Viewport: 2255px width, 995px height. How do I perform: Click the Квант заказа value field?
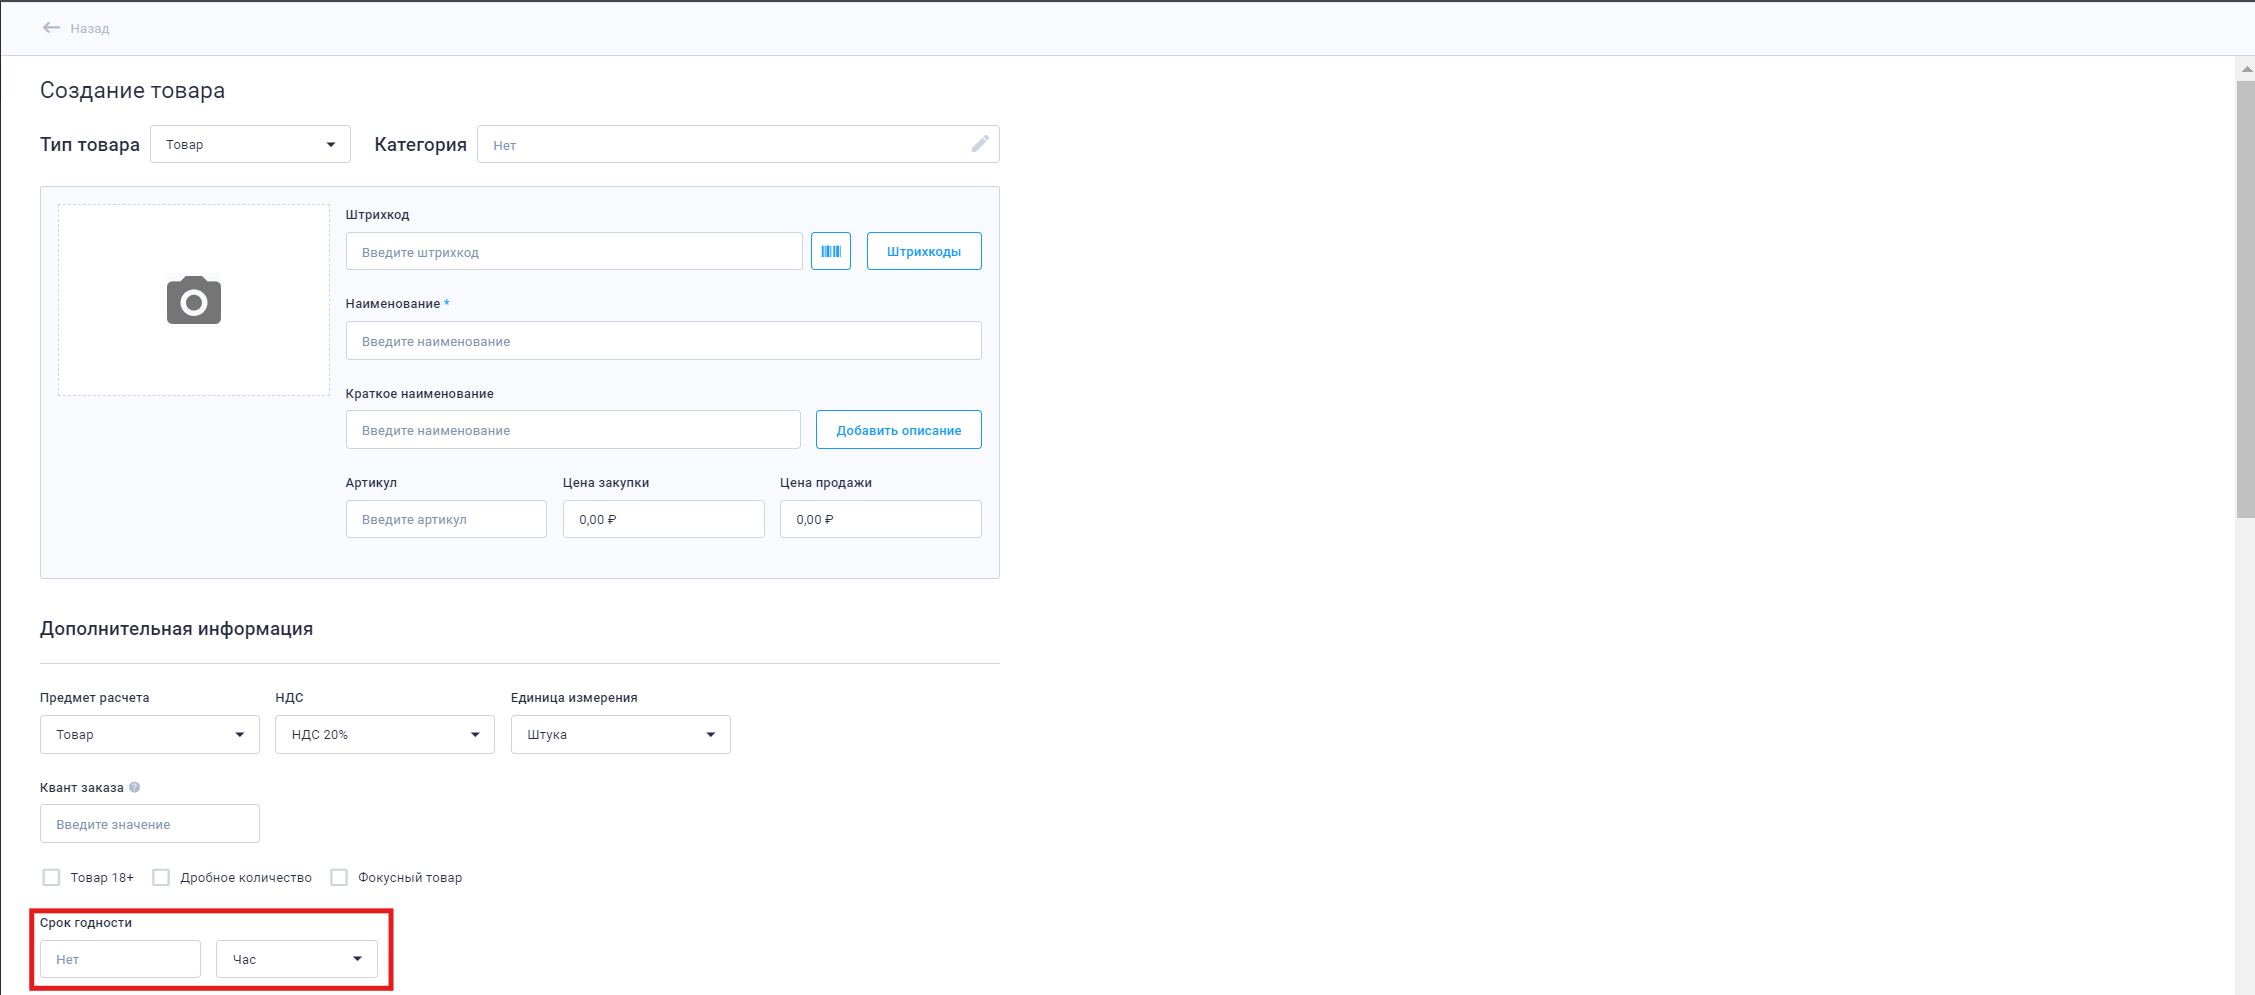tap(150, 823)
